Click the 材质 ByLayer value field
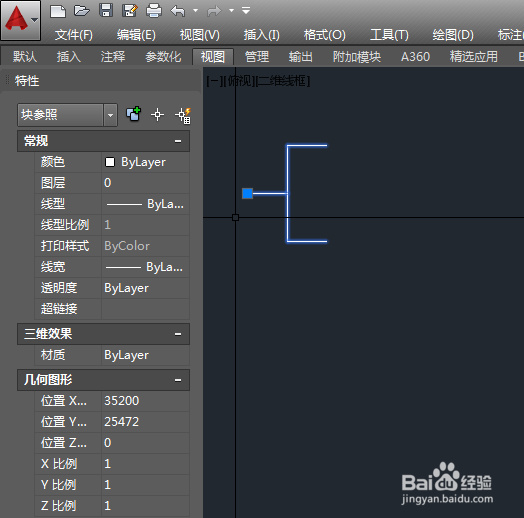The image size is (524, 518). point(145,355)
